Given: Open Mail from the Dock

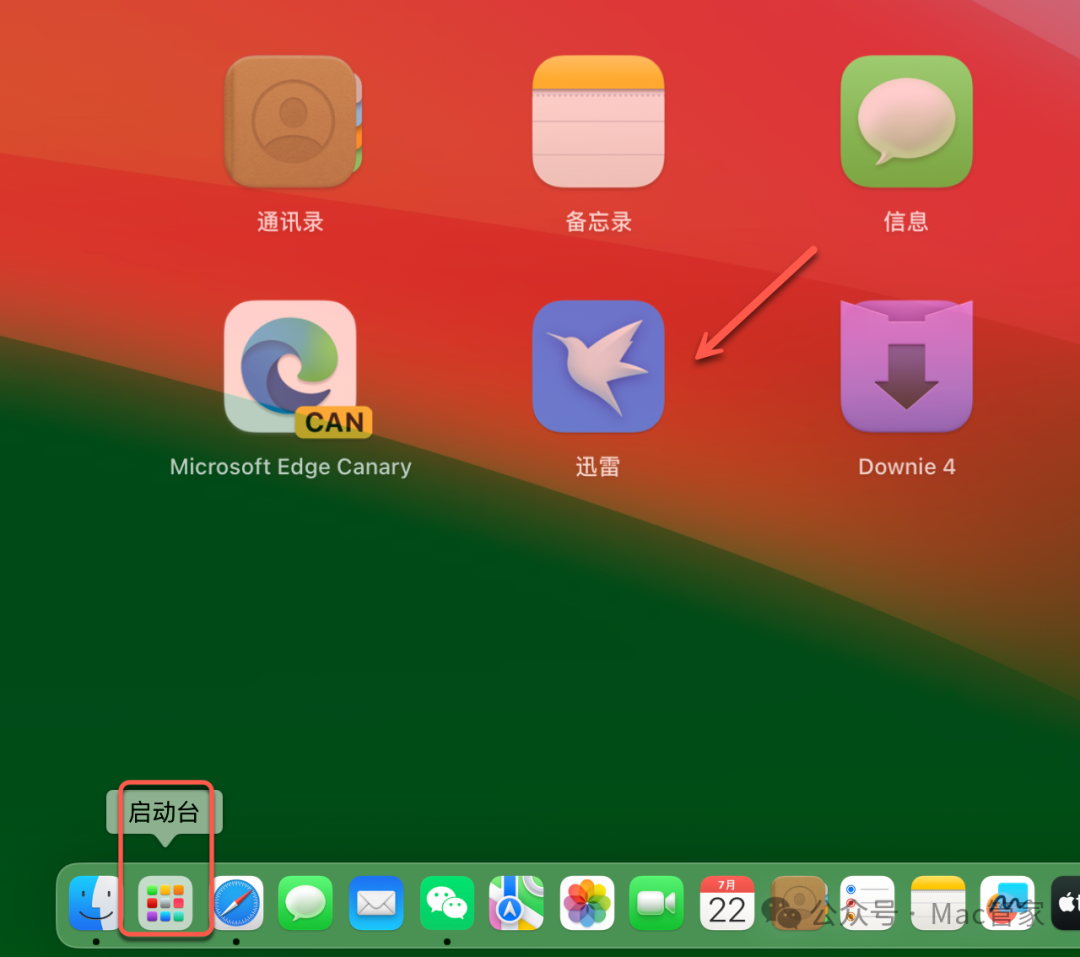Looking at the screenshot, I should click(376, 903).
